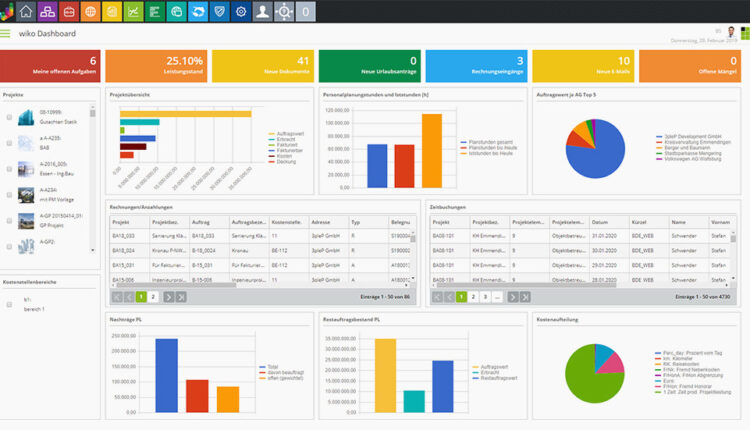
Task: Jump to last page of Zeitbuchungen
Action: click(525, 297)
